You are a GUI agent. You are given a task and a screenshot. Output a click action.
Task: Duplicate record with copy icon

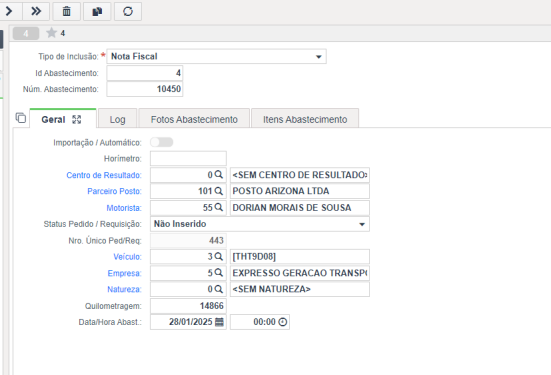pos(97,11)
